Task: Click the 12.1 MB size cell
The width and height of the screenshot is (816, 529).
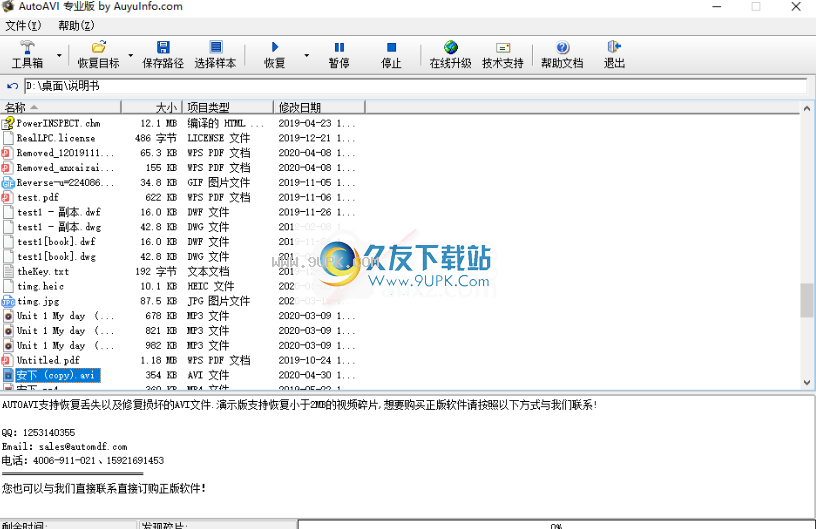Action: [159, 123]
